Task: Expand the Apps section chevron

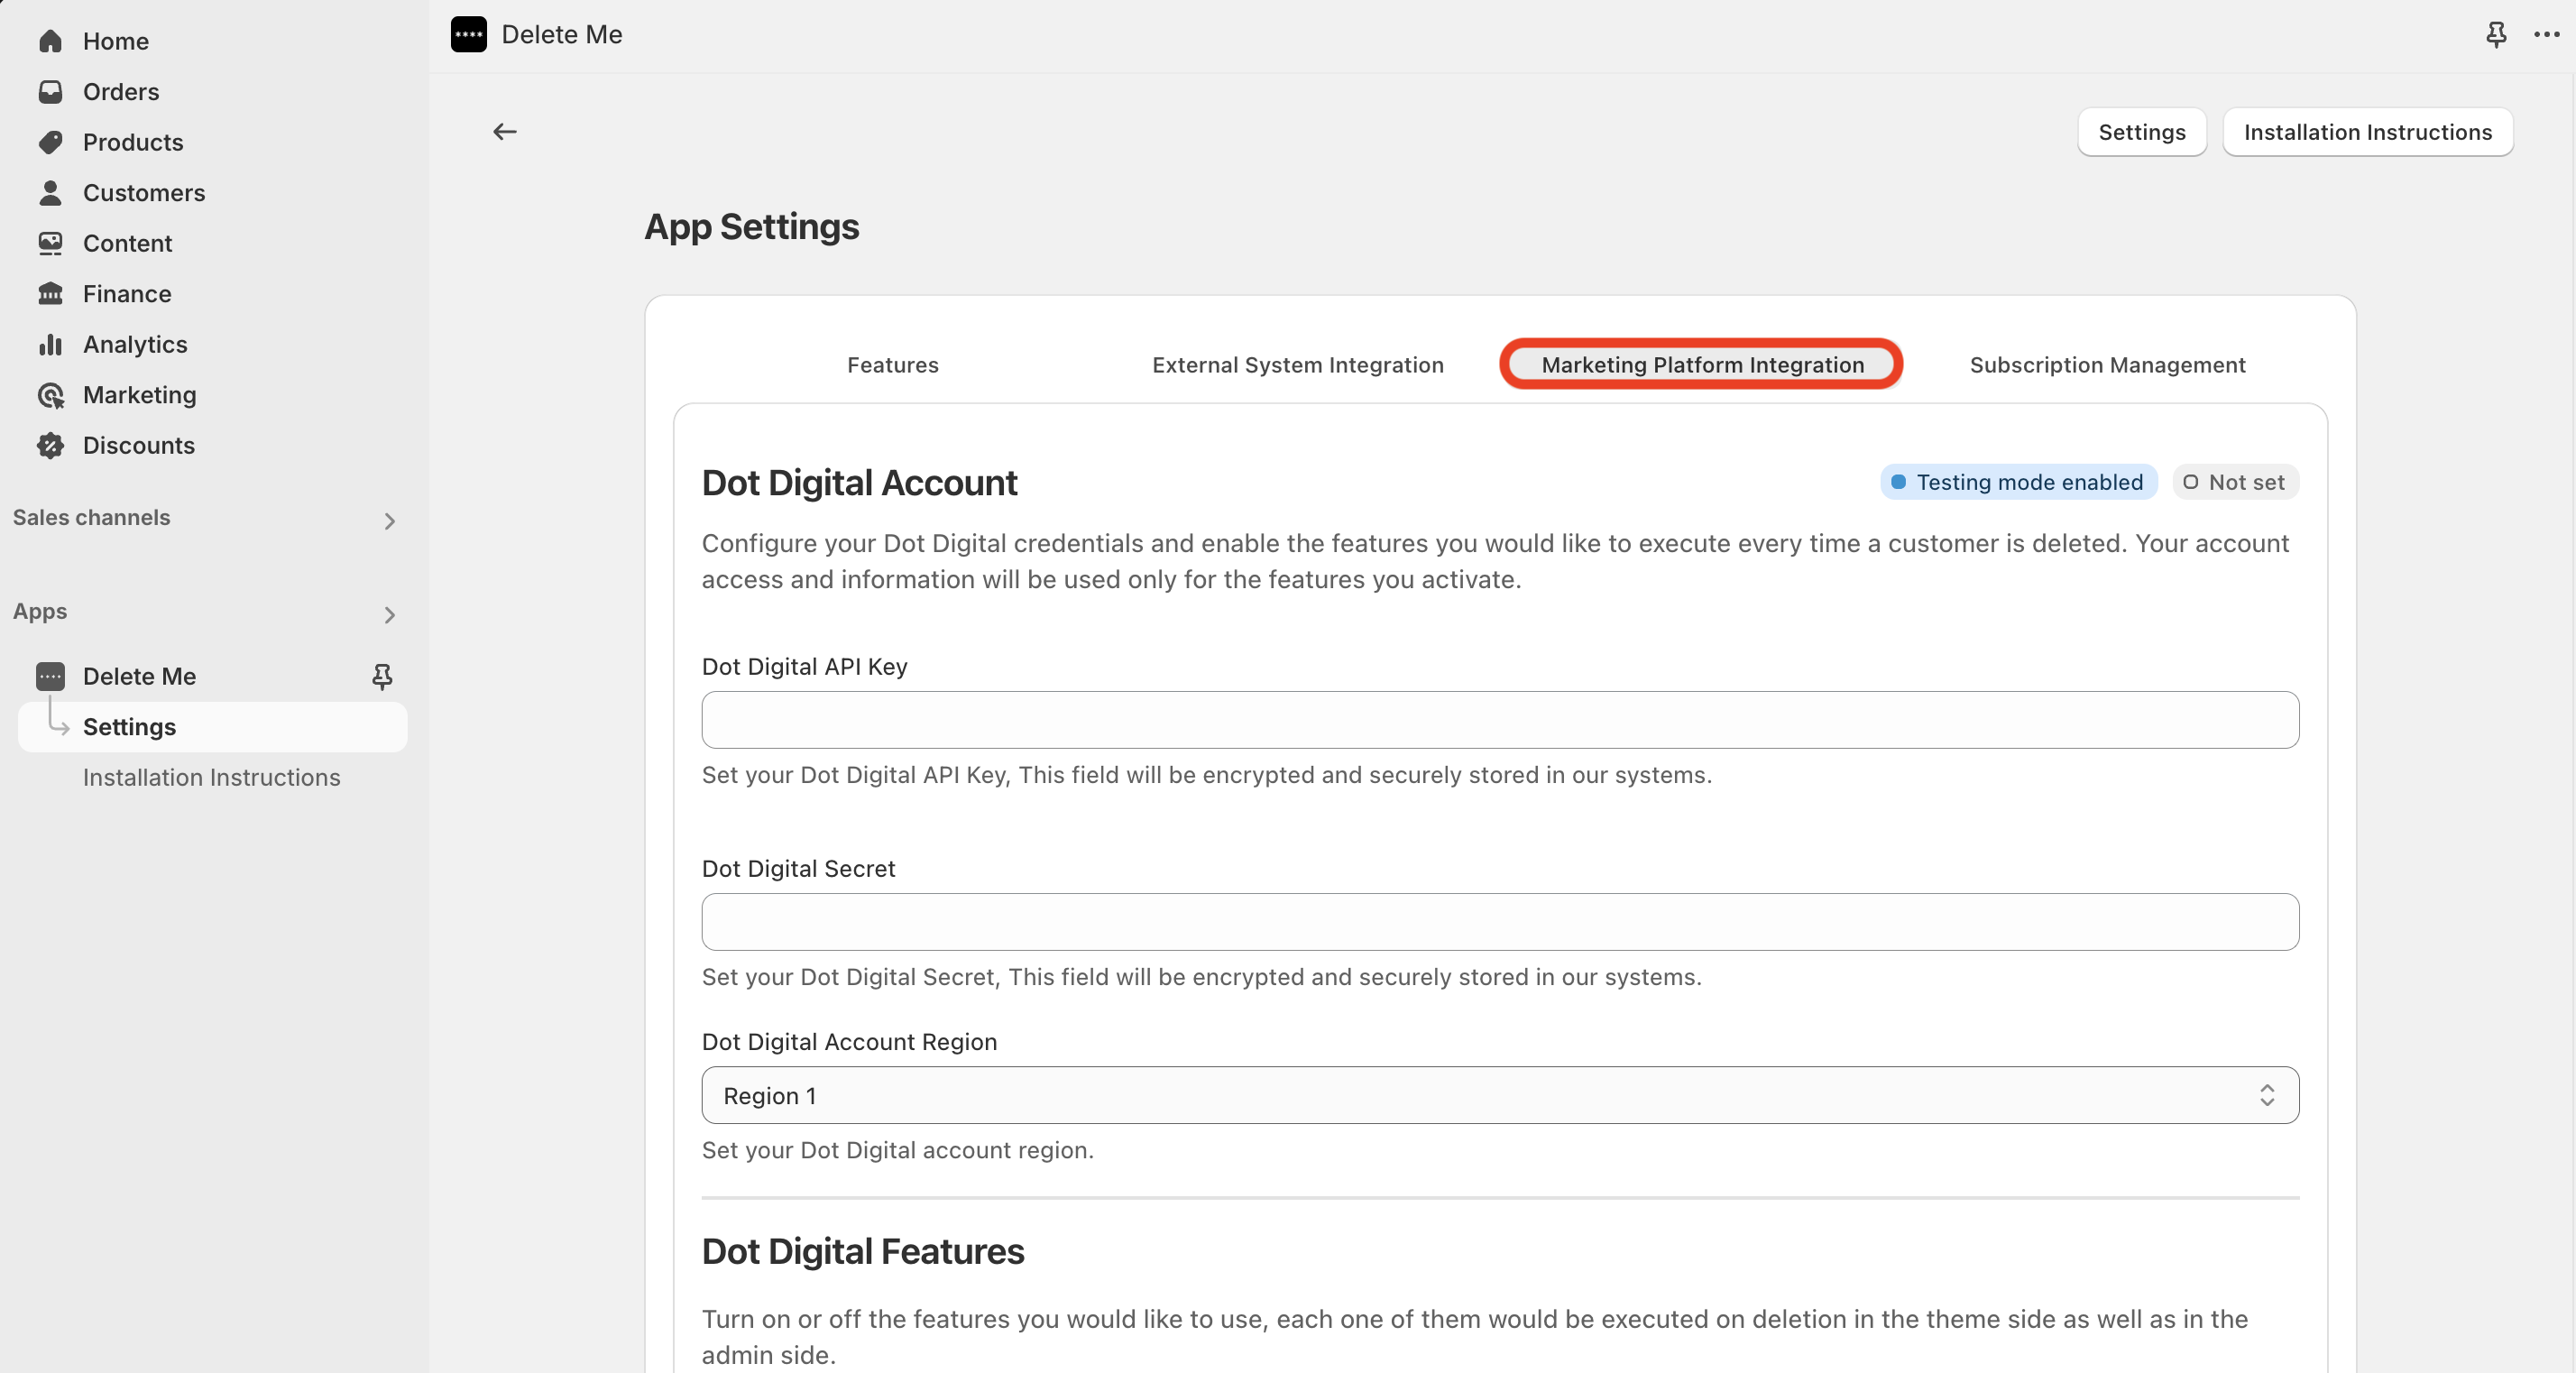Action: click(390, 614)
